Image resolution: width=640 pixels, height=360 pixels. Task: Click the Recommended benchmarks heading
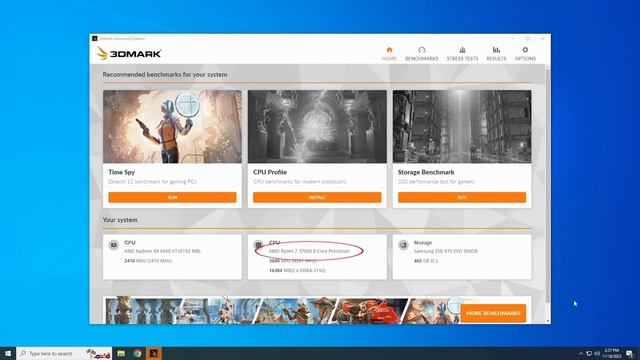pyautogui.click(x=165, y=75)
